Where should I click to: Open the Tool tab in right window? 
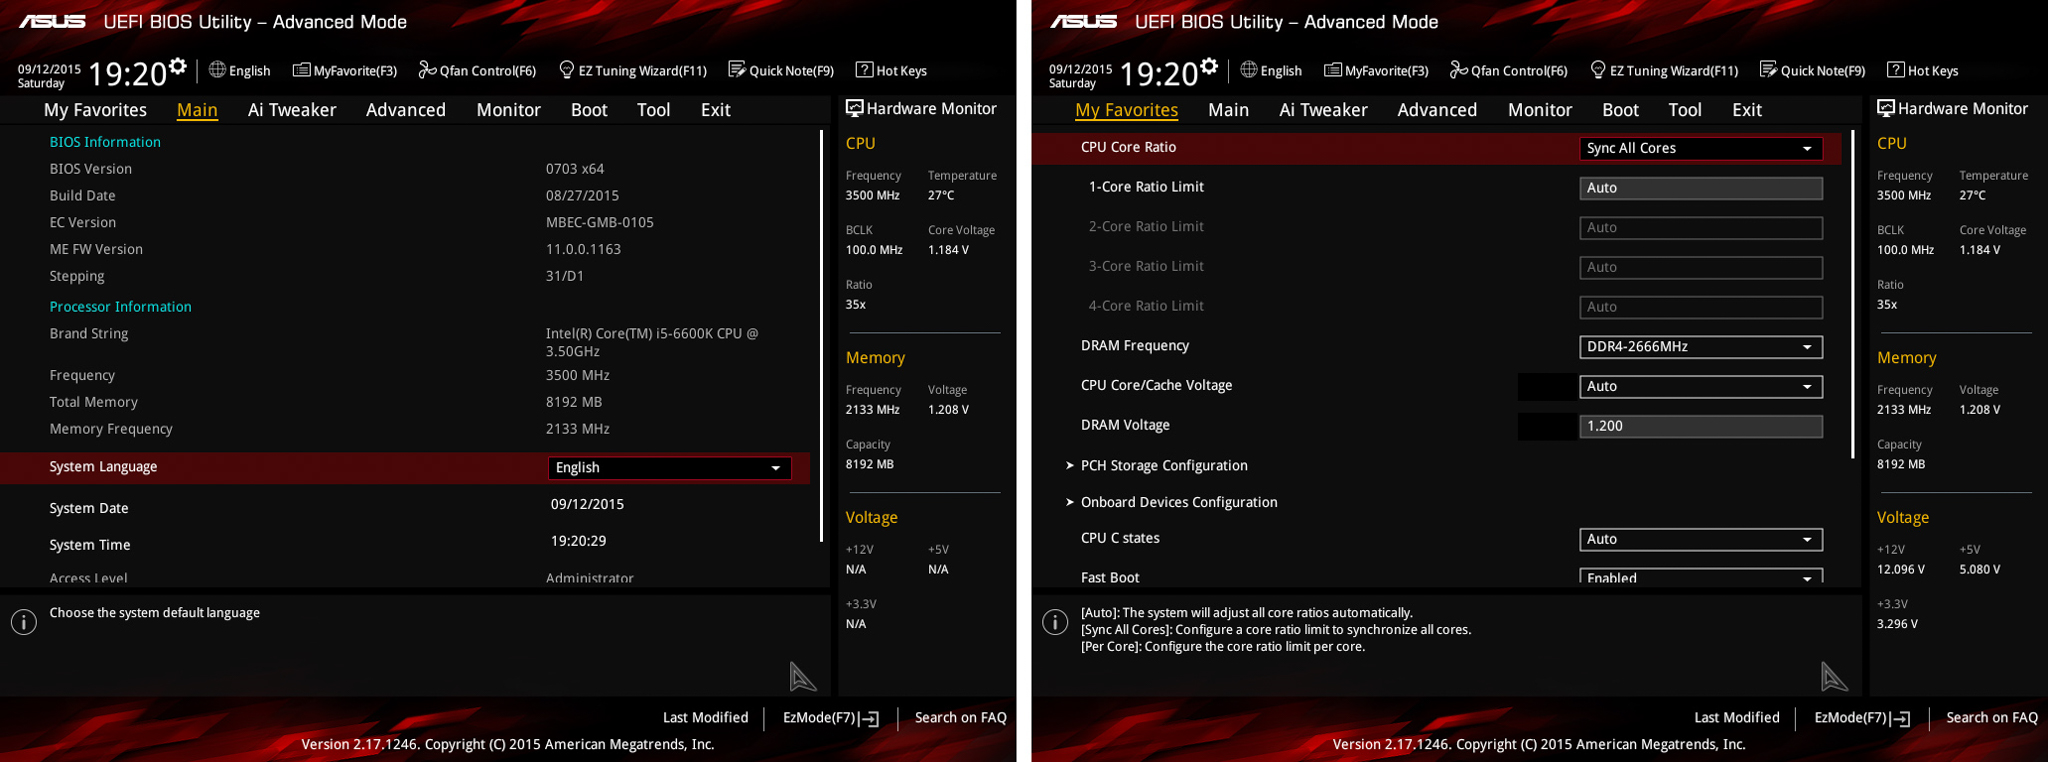coord(1685,110)
